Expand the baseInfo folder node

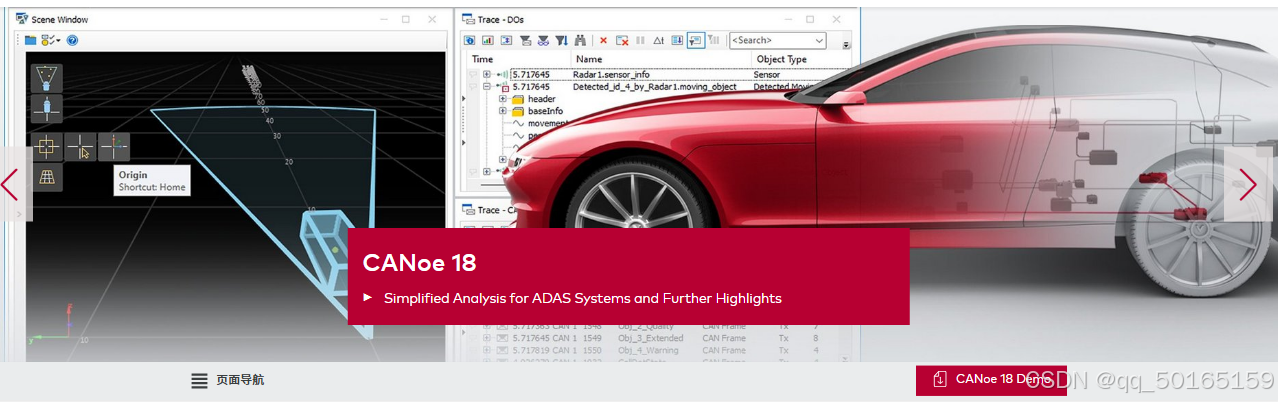(x=503, y=112)
